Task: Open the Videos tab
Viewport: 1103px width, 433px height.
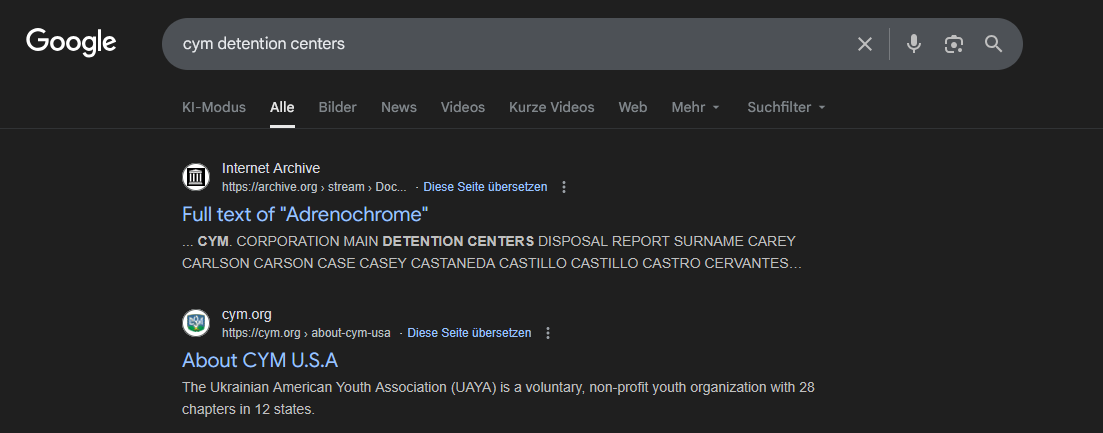Action: (462, 107)
